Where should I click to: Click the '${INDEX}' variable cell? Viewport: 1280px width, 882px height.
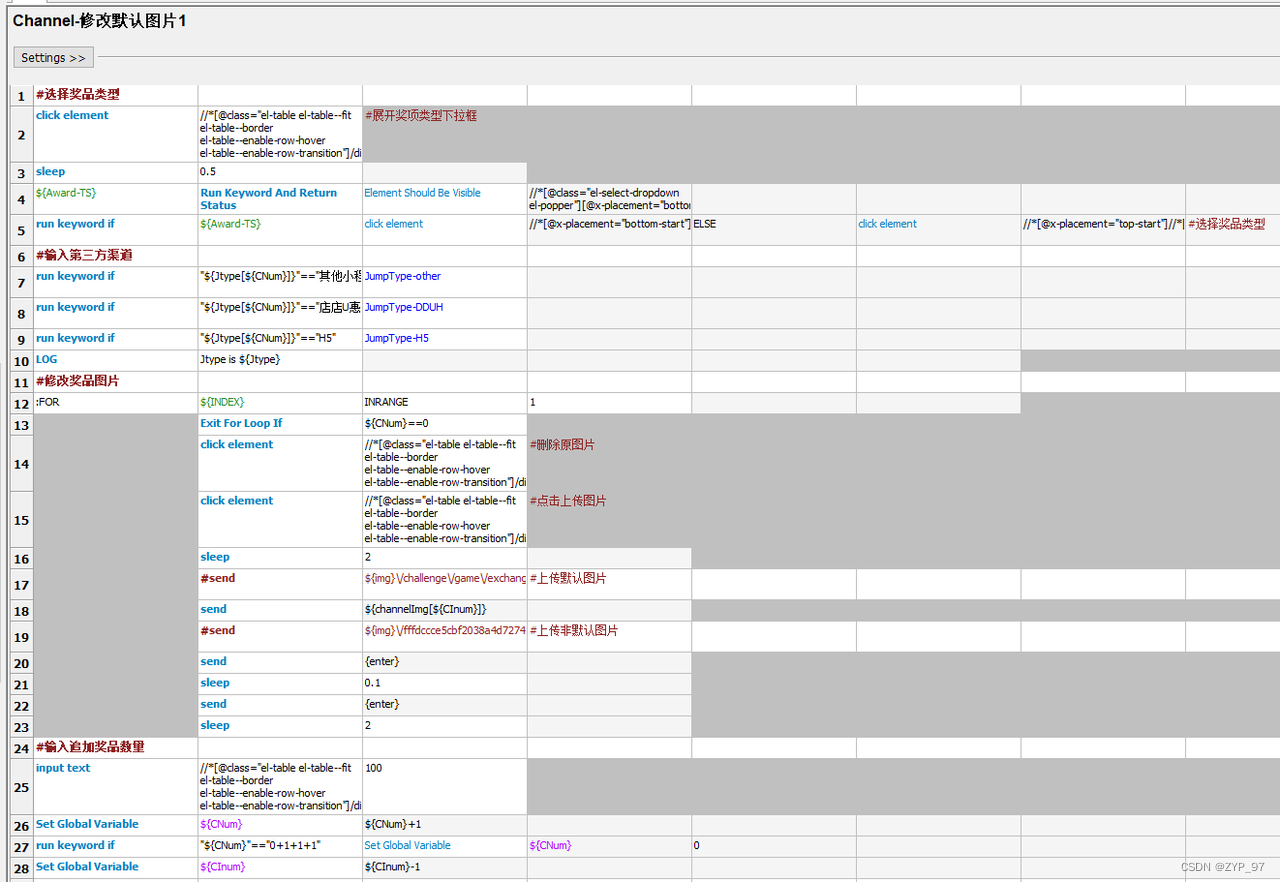280,403
